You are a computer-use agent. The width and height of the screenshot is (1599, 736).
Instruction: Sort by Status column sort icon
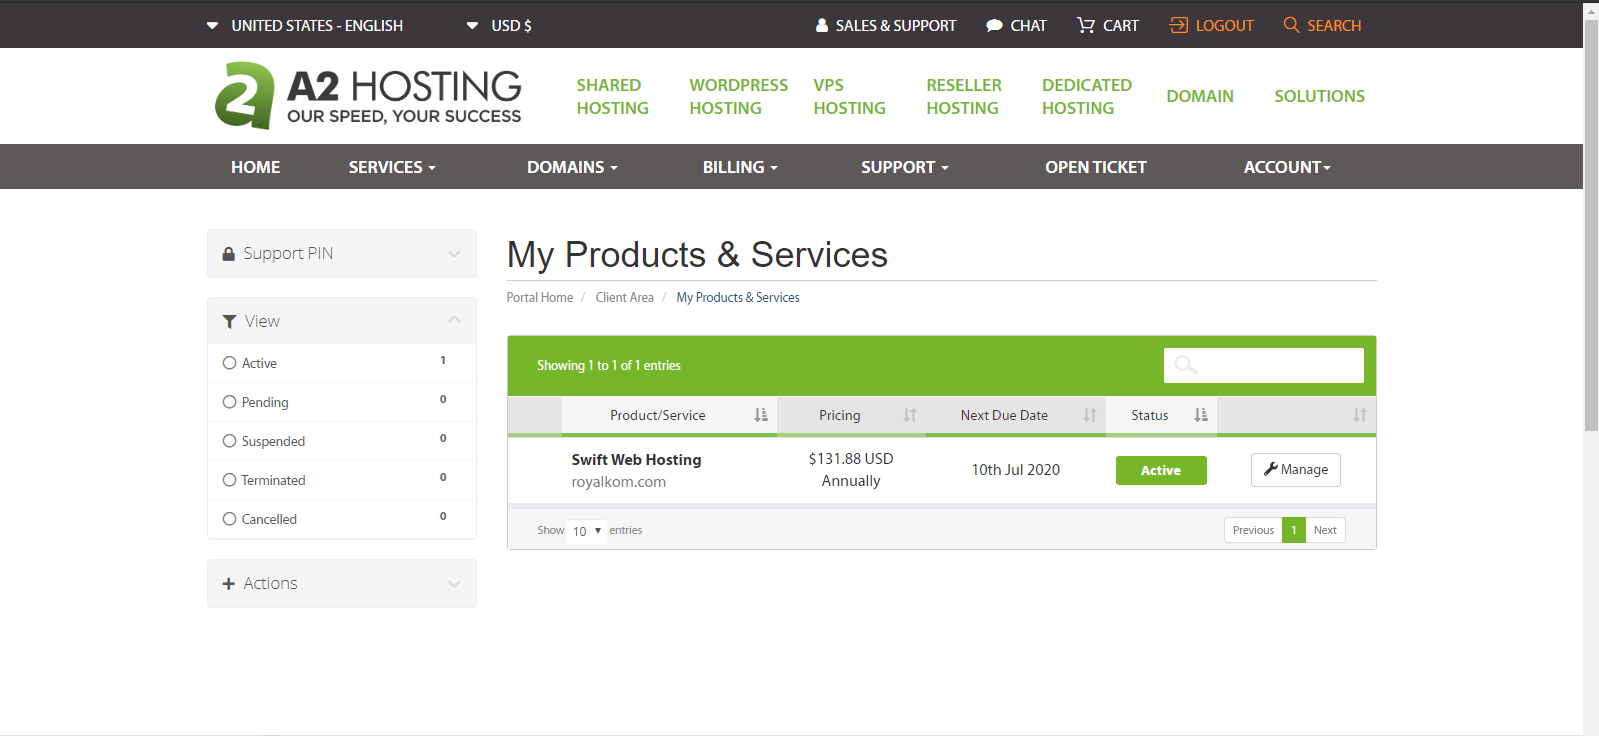pyautogui.click(x=1201, y=415)
